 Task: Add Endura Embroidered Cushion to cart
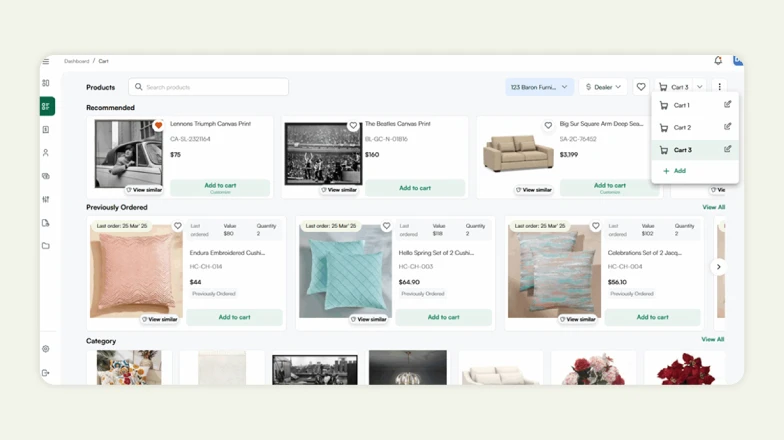(x=234, y=317)
